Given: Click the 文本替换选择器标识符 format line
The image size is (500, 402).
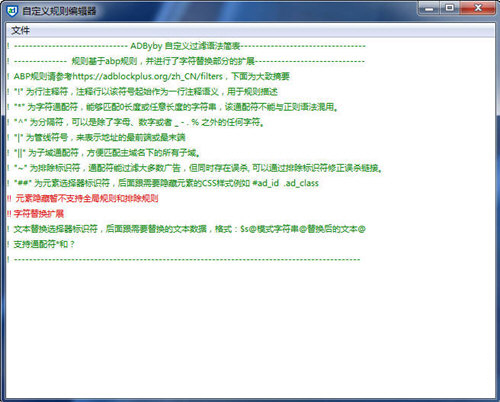Looking at the screenshot, I should 186,229.
